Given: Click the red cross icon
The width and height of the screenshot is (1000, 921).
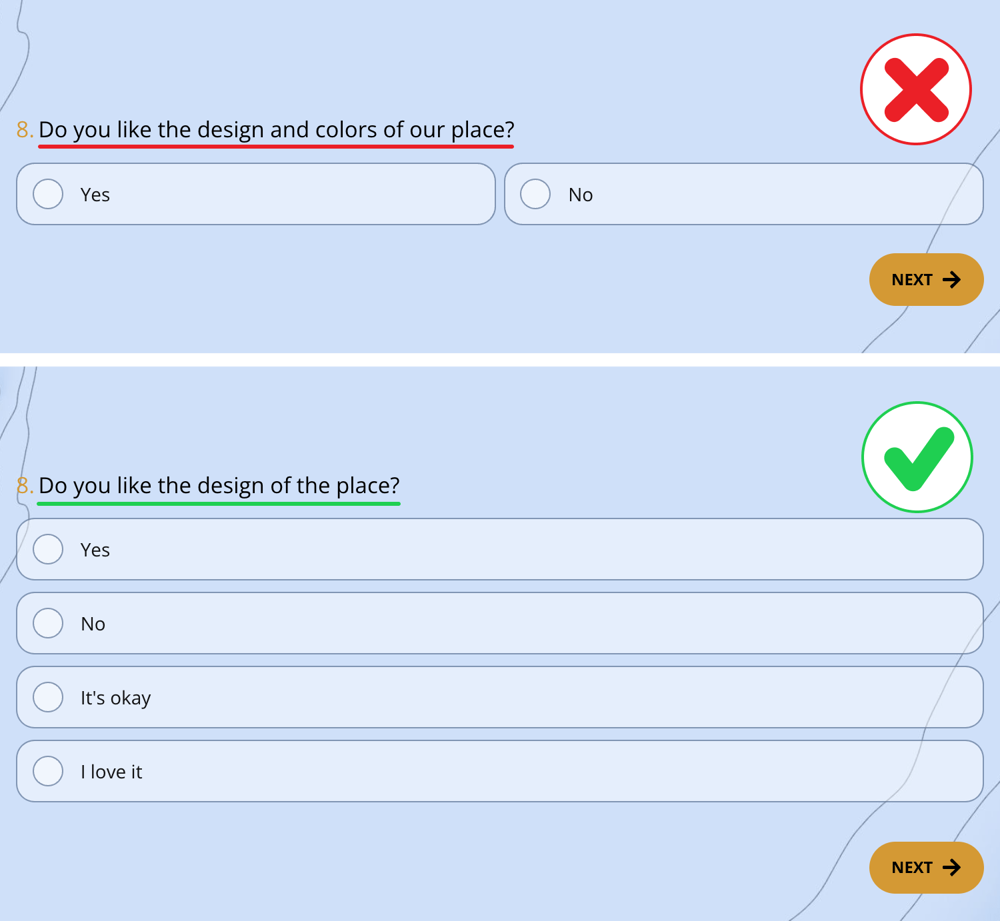Looking at the screenshot, I should pos(915,88).
